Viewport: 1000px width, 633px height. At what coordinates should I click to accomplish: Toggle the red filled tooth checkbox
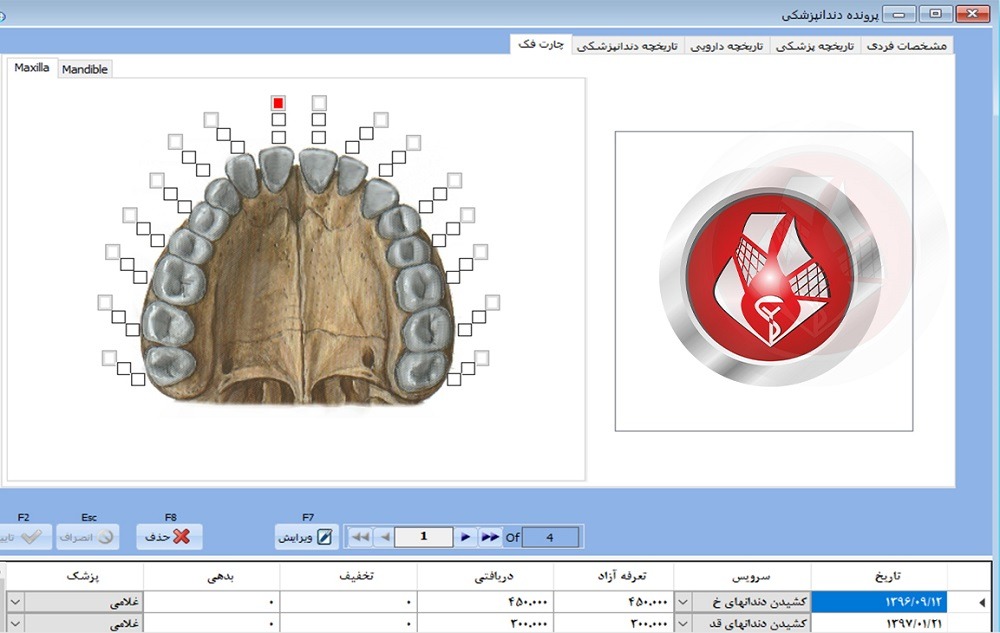(278, 103)
